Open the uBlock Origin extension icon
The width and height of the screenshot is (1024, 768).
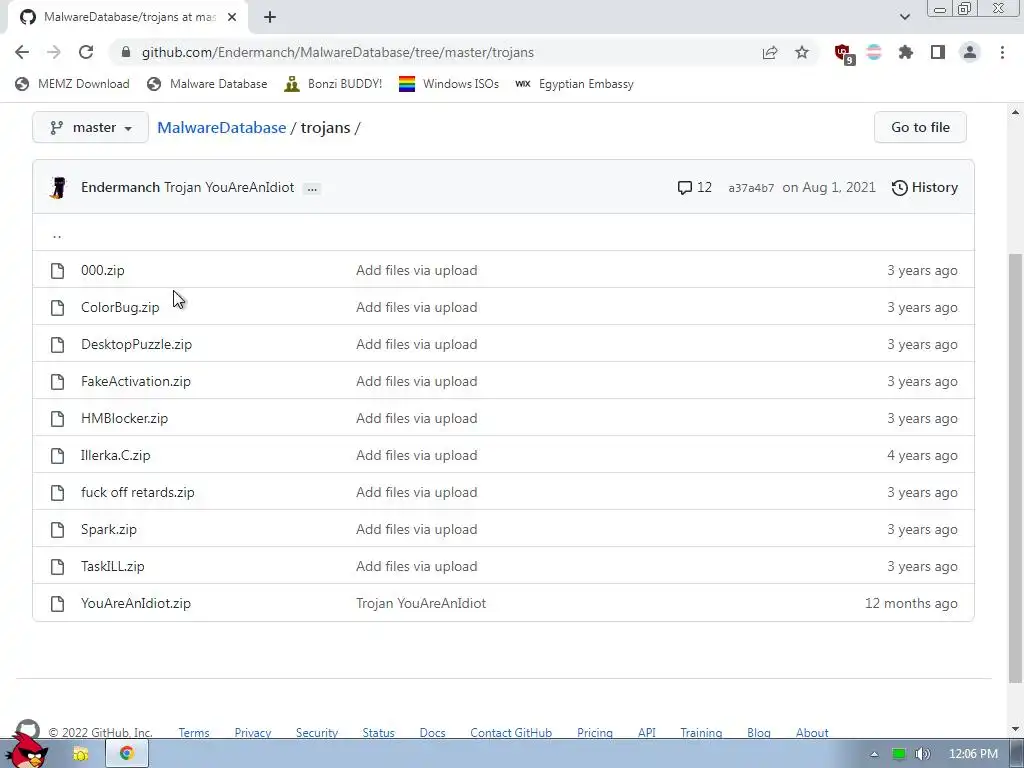pyautogui.click(x=844, y=54)
